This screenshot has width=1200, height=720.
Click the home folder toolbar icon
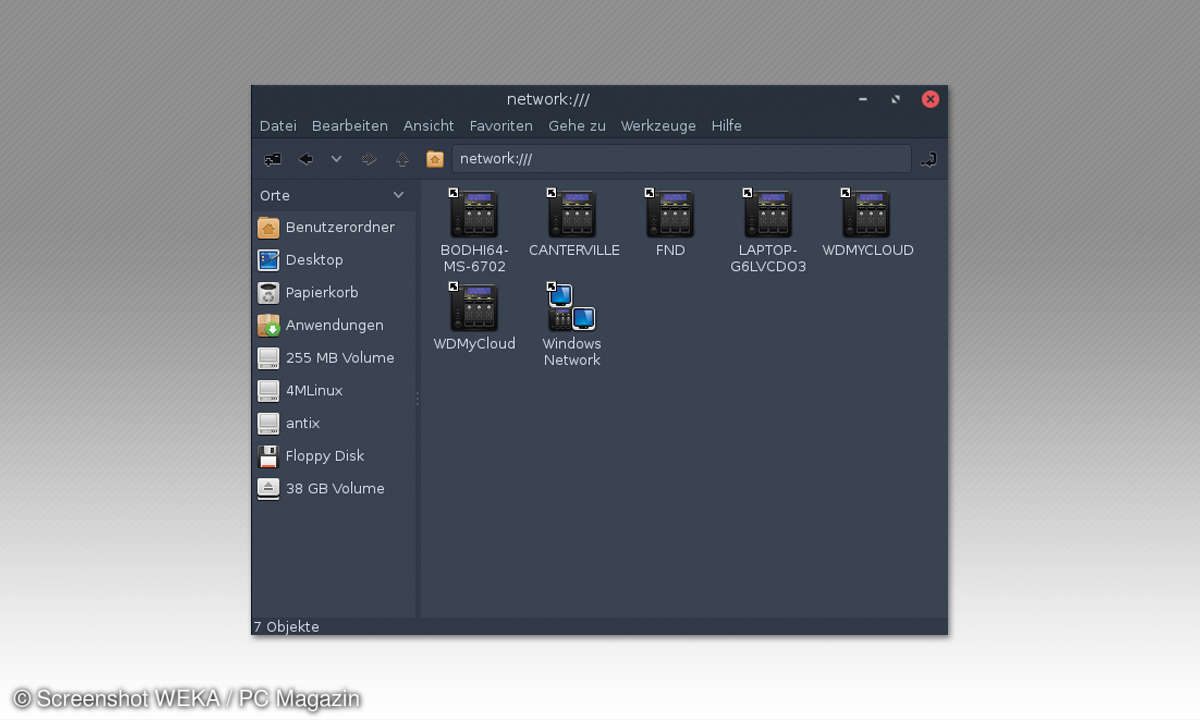tap(434, 159)
